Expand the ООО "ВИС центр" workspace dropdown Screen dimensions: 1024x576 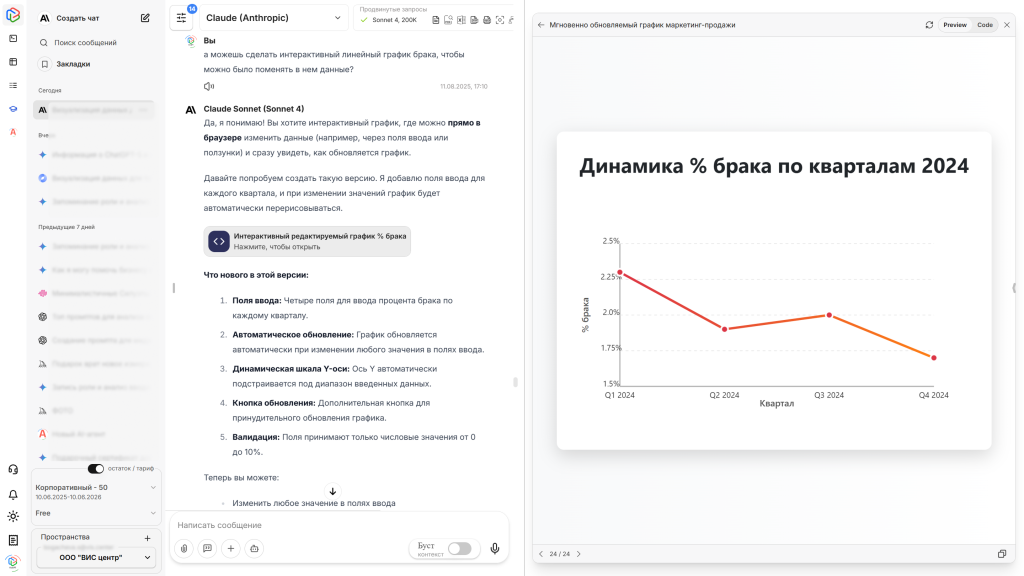pyautogui.click(x=96, y=556)
